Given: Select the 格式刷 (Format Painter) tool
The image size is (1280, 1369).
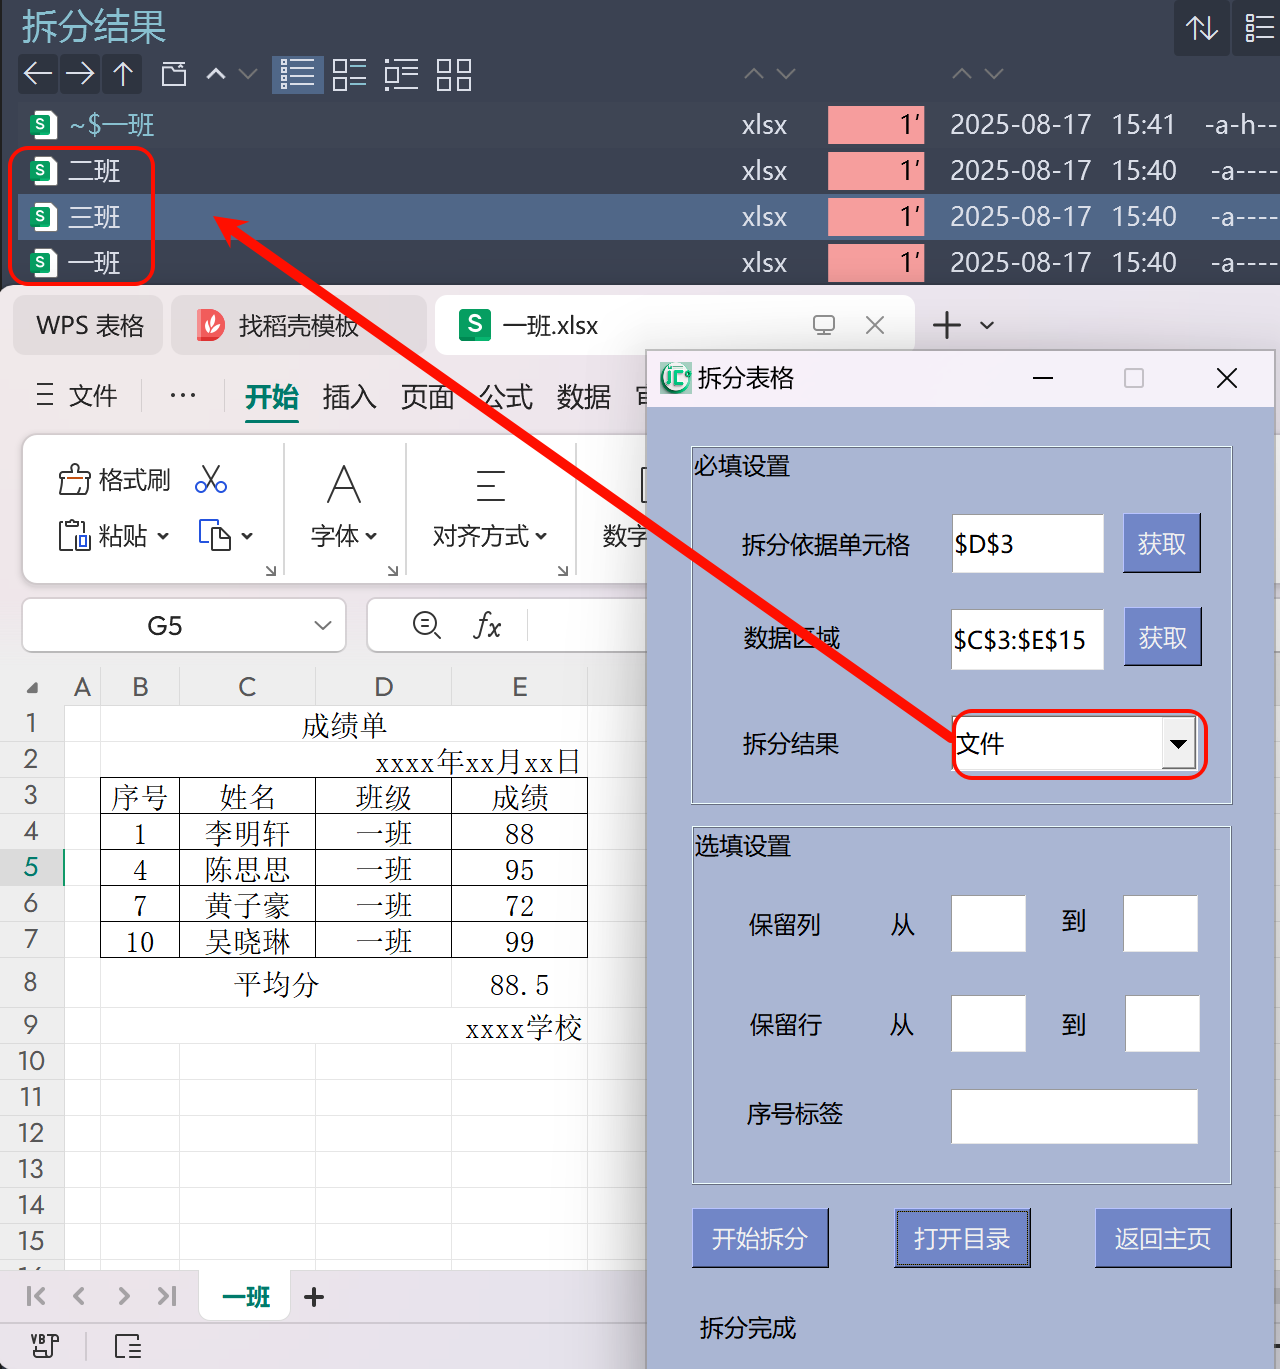Looking at the screenshot, I should point(113,479).
